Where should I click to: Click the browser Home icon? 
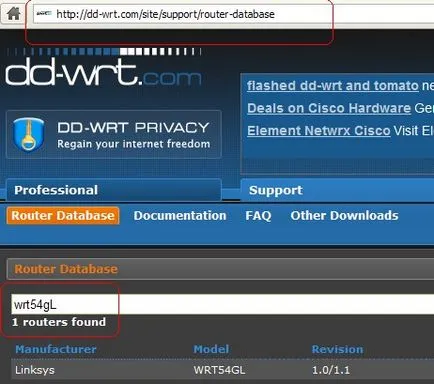[x=13, y=14]
